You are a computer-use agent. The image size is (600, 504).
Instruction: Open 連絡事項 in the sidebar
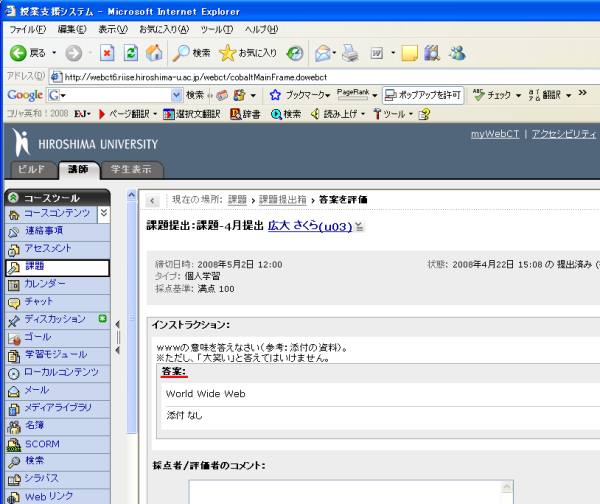coord(44,231)
